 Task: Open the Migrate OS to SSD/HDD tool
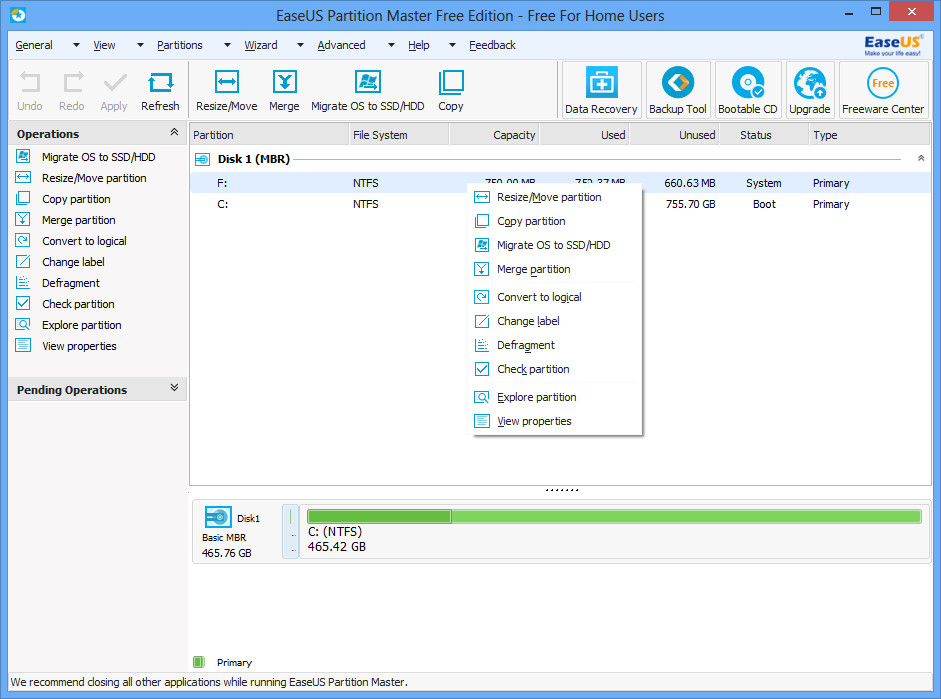367,89
